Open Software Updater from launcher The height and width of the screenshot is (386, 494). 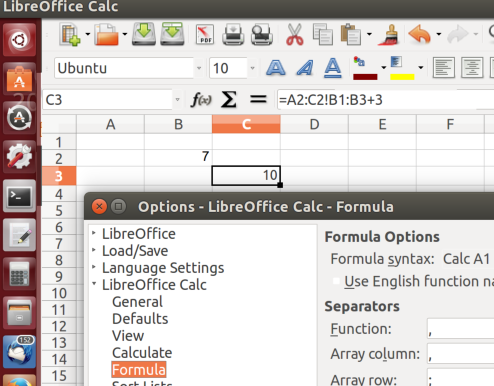click(19, 118)
